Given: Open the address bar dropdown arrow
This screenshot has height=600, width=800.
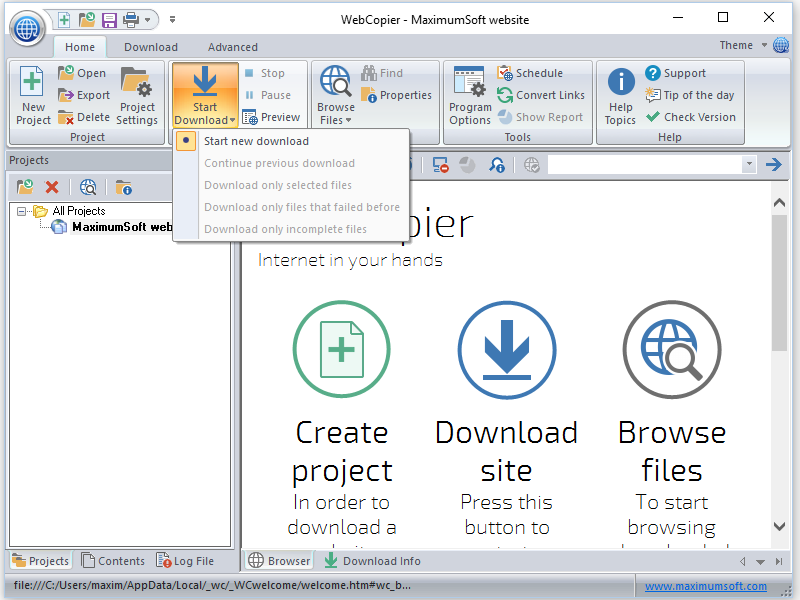Looking at the screenshot, I should (x=749, y=164).
